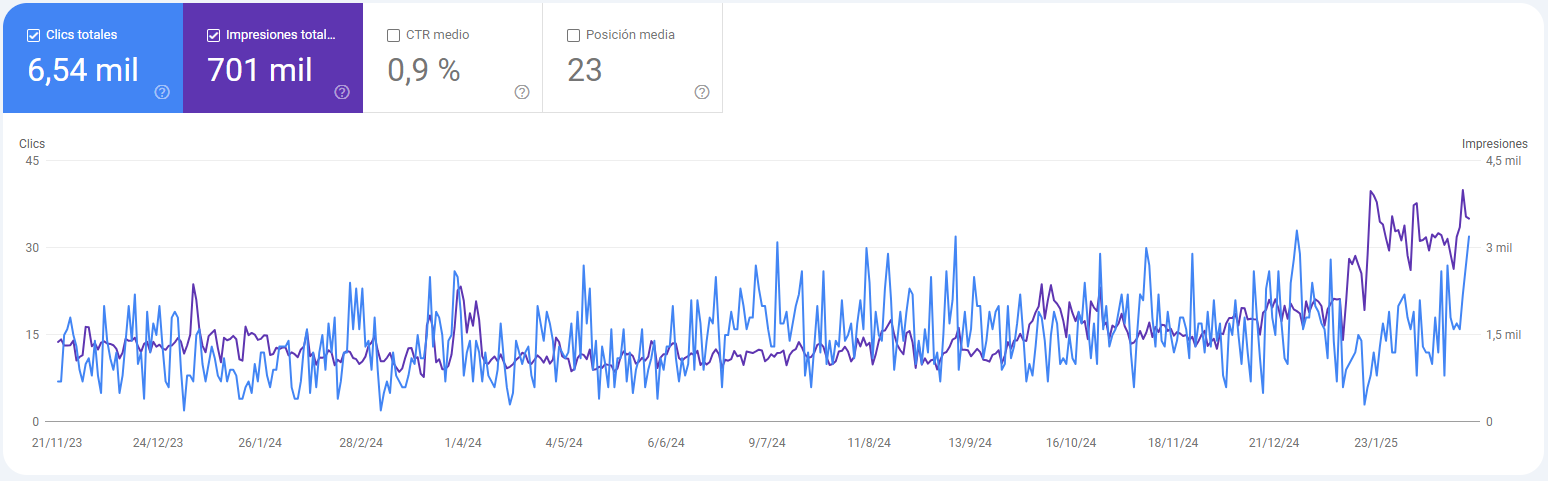Open help icon on Clics totales card
1548x481 pixels.
[x=162, y=92]
